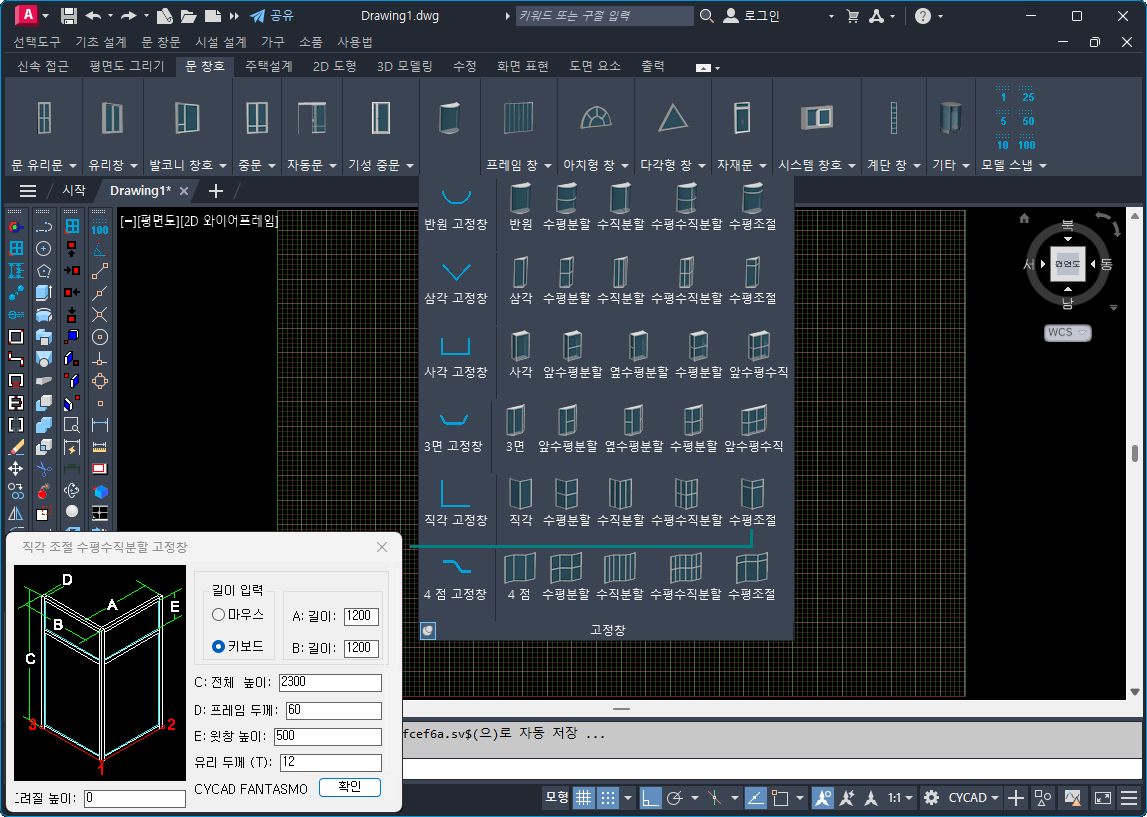Image resolution: width=1147 pixels, height=817 pixels.
Task: Toggle the grid display in status bar
Action: click(583, 798)
